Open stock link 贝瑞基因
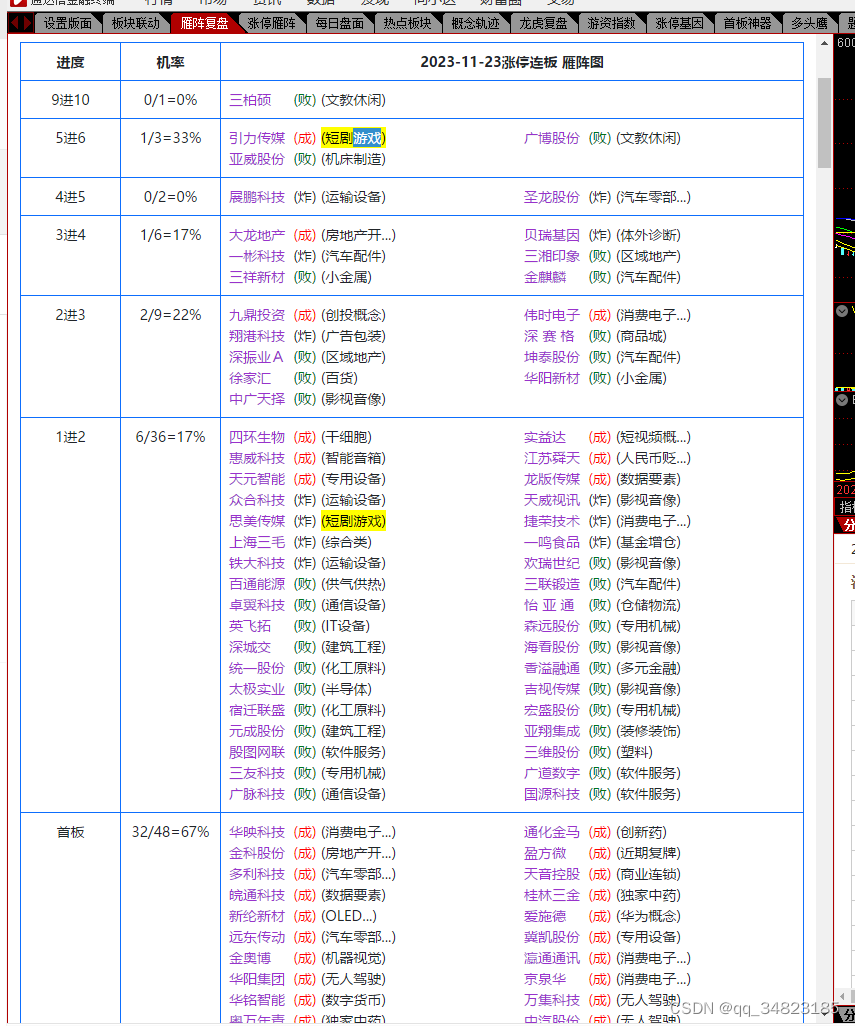855x1026 pixels. [x=551, y=235]
